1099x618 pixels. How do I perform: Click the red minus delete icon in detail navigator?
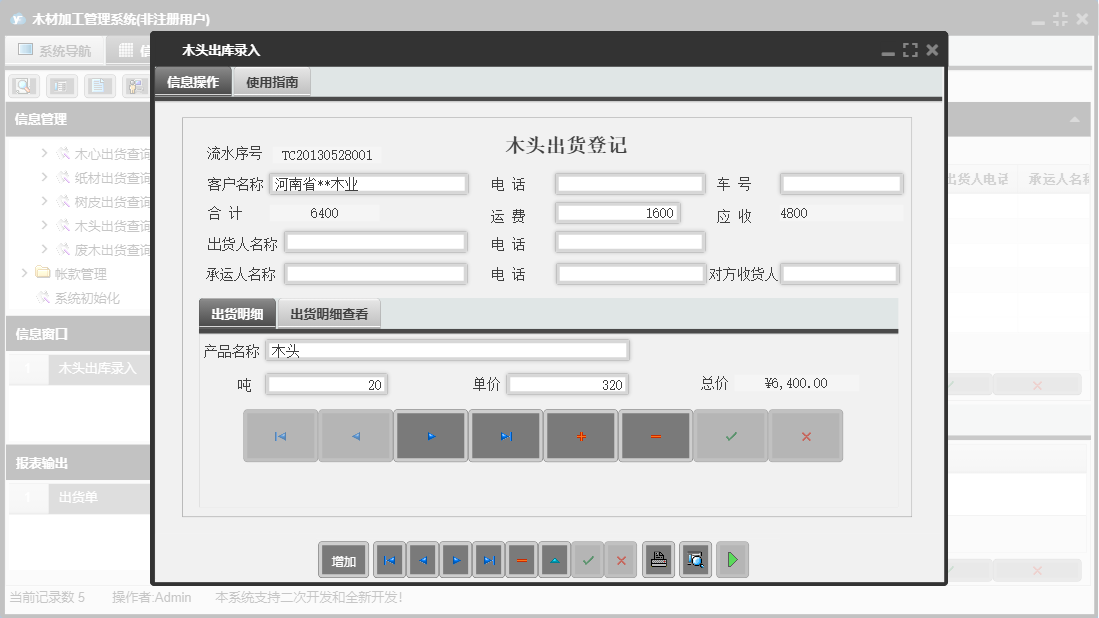point(656,435)
